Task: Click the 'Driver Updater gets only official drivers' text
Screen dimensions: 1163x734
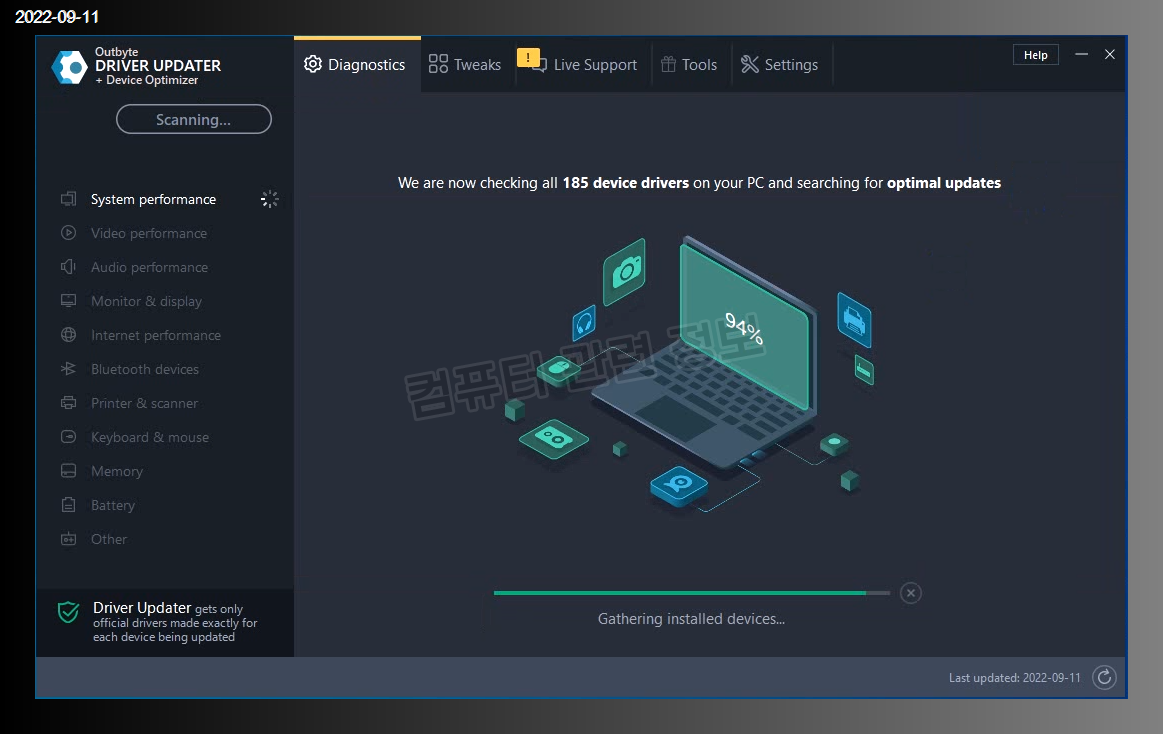Action: coord(175,622)
